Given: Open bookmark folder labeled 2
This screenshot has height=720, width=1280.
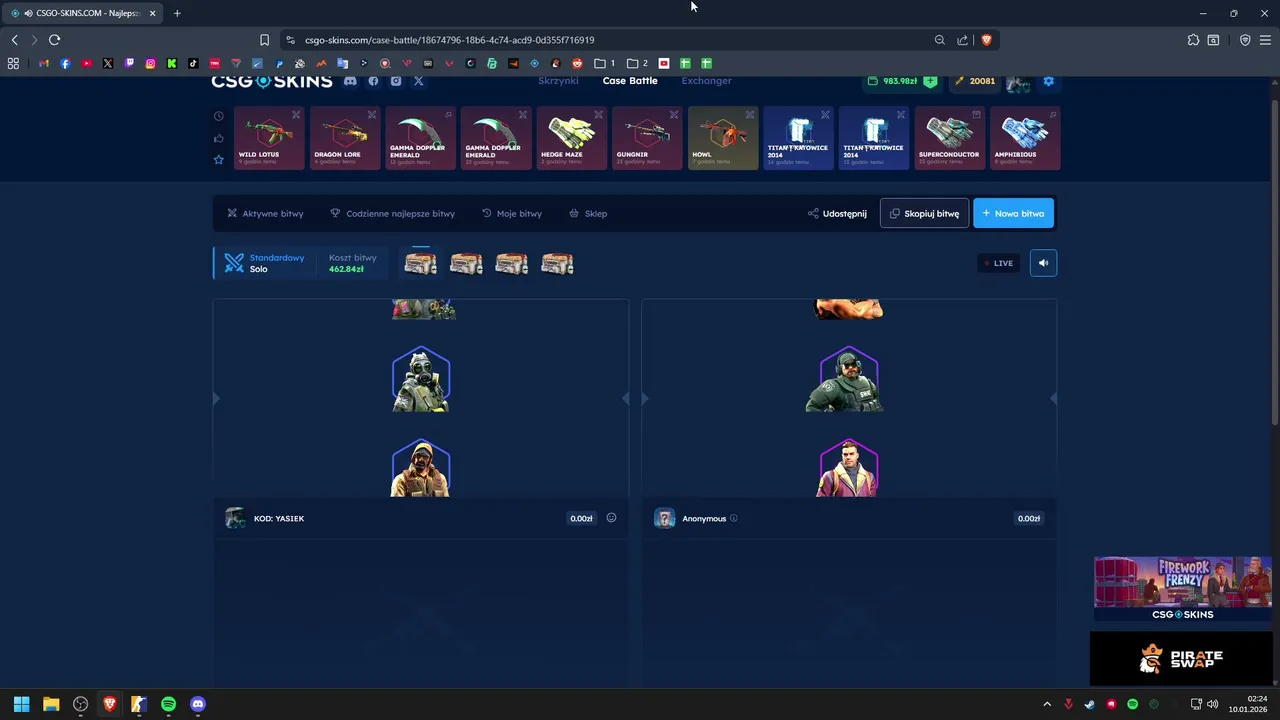Looking at the screenshot, I should click(x=637, y=63).
